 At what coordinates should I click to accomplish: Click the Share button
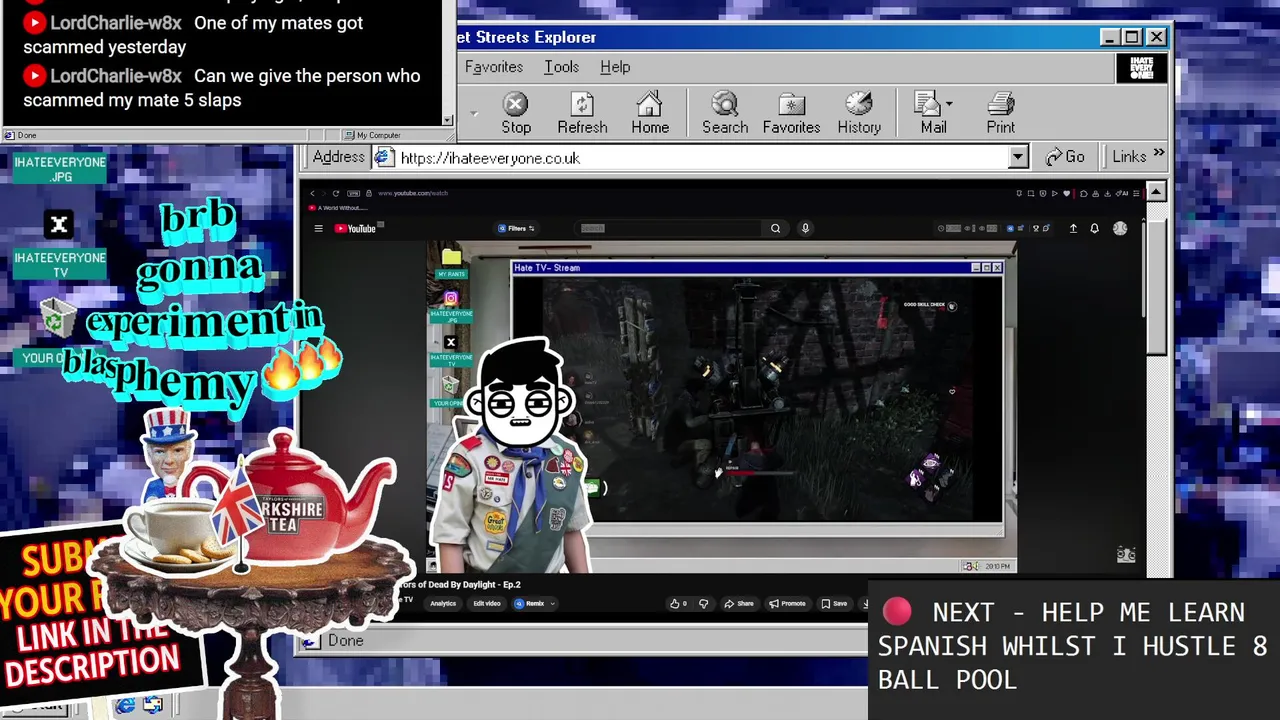[x=739, y=603]
